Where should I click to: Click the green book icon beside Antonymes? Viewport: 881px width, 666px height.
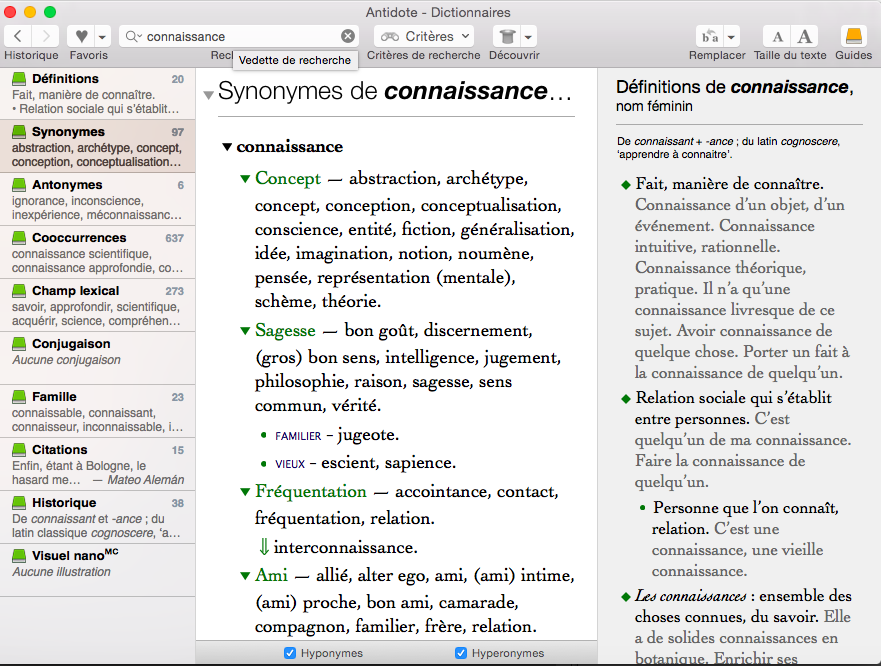(19, 184)
